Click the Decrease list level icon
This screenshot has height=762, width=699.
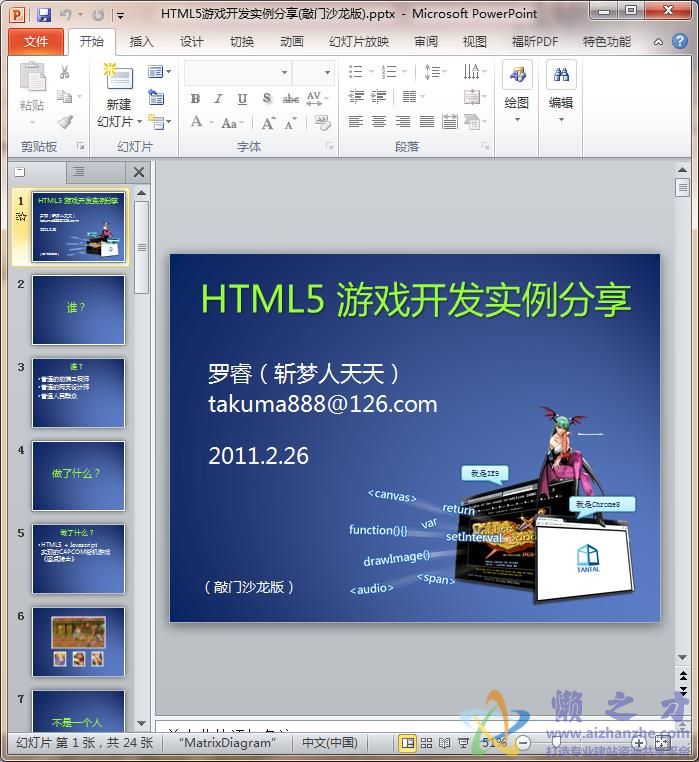(356, 97)
